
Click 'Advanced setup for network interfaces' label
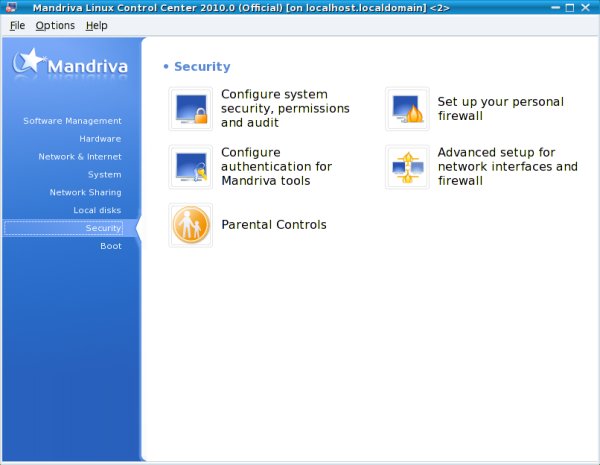[x=508, y=167]
